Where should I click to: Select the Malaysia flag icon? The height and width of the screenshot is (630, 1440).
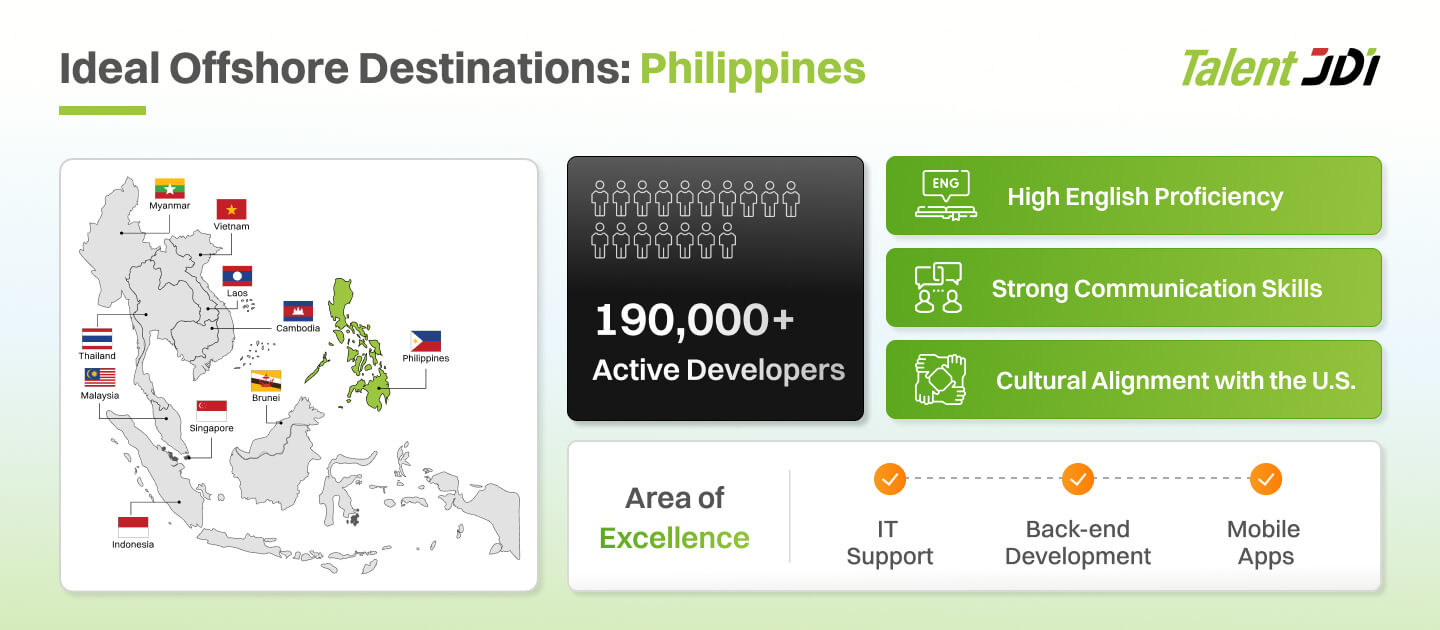coord(100,378)
